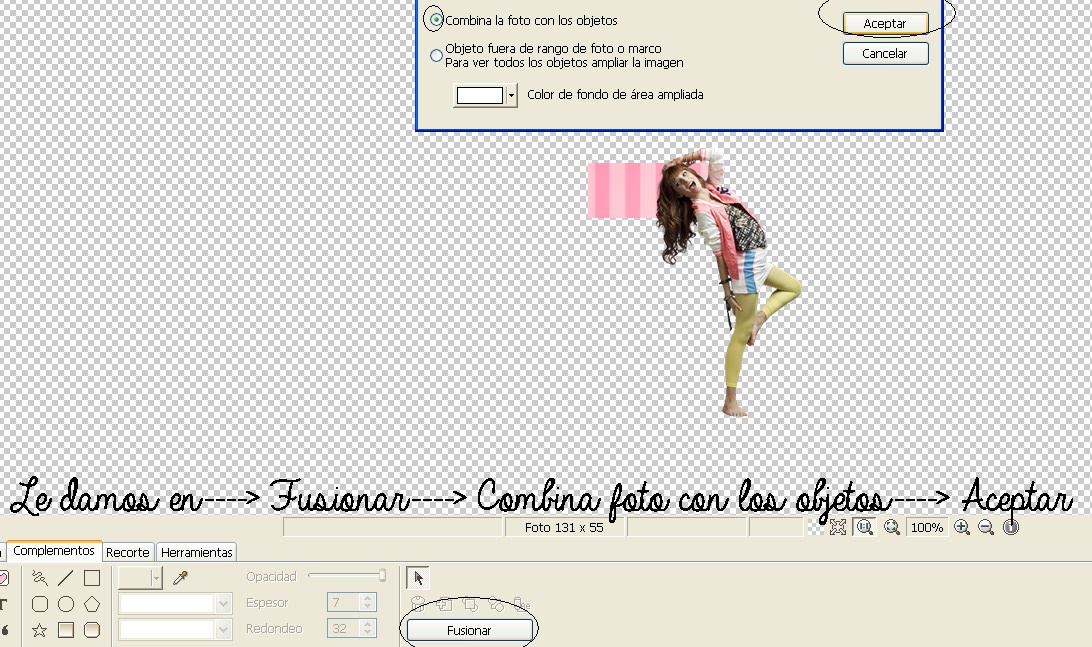This screenshot has height=647, width=1092.
Task: Click the zoom out magnifier icon
Action: coord(985,527)
